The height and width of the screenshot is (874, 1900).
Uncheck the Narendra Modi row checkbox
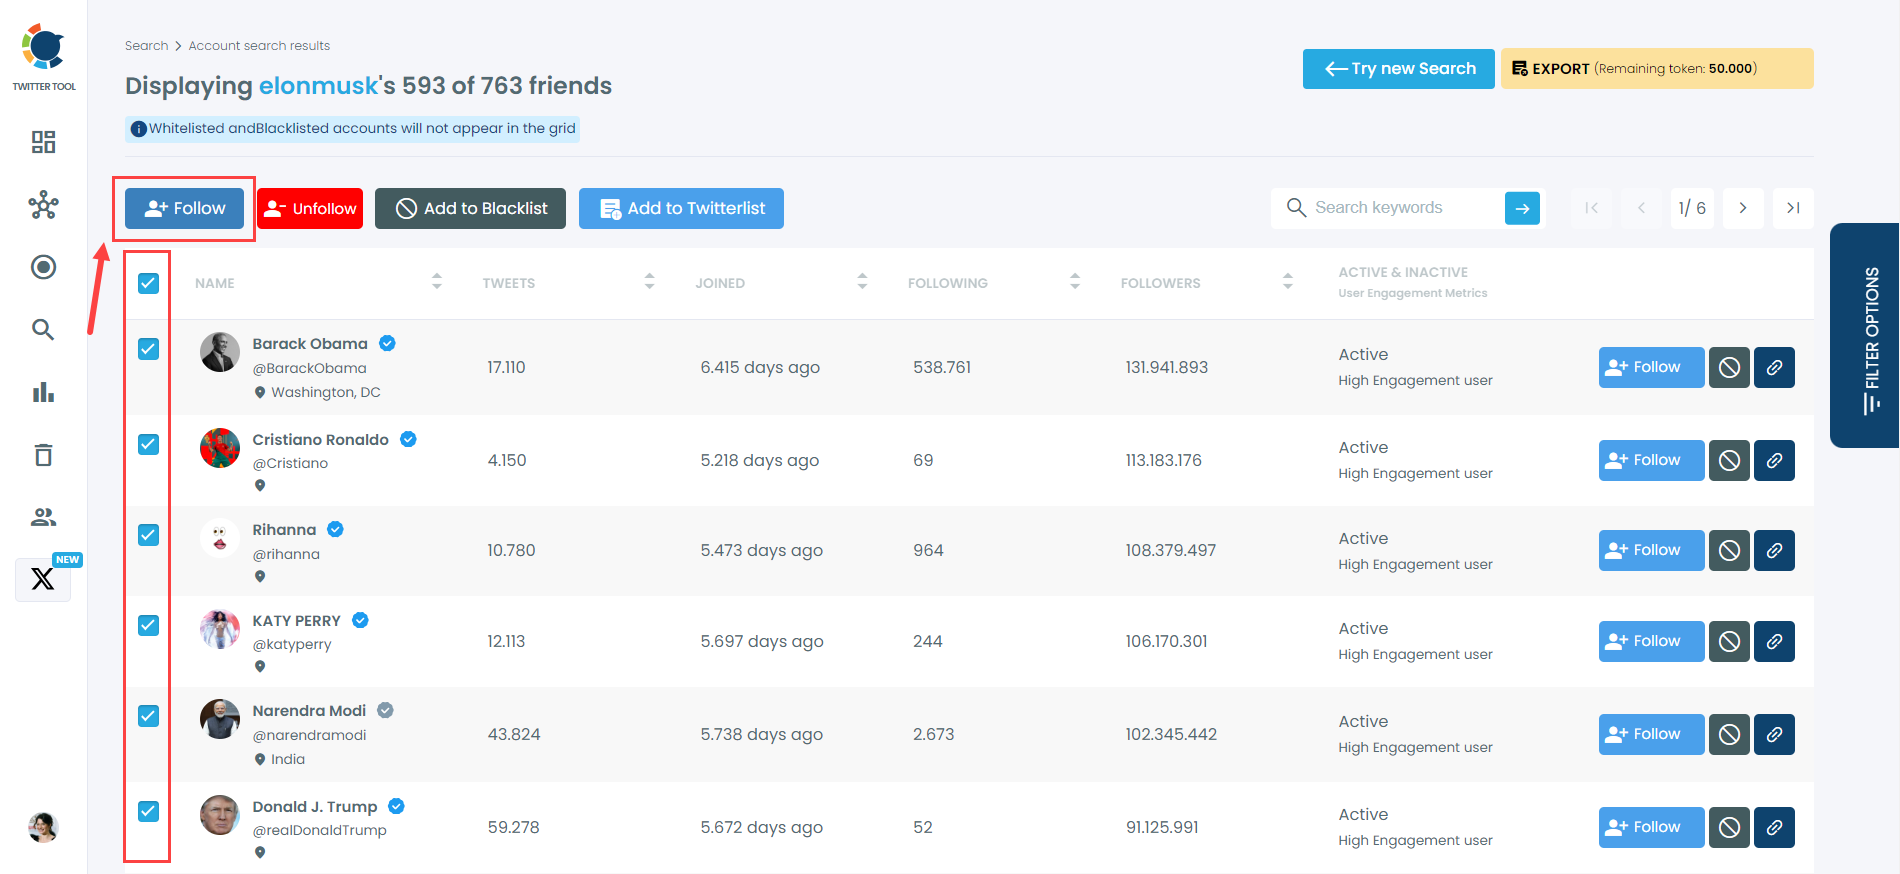click(x=148, y=716)
